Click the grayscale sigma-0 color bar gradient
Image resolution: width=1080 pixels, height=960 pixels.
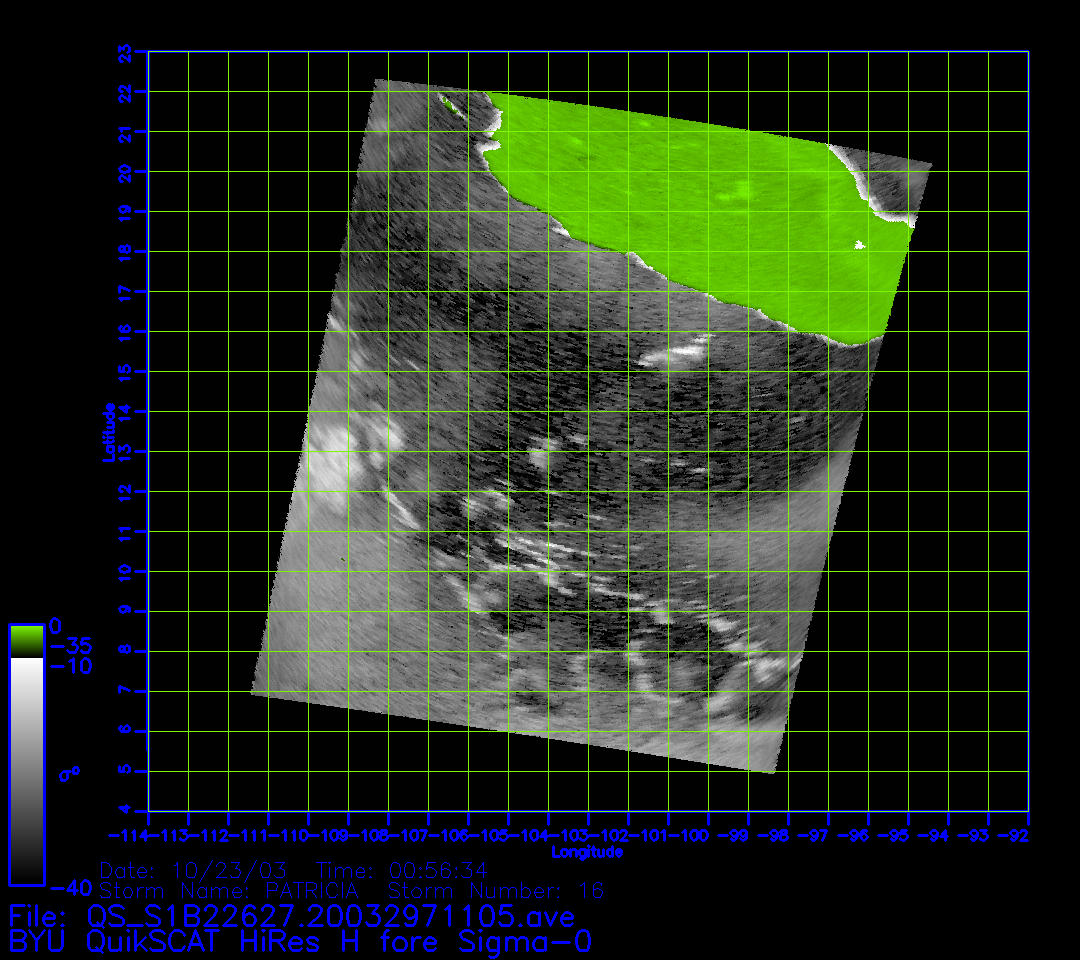26,770
